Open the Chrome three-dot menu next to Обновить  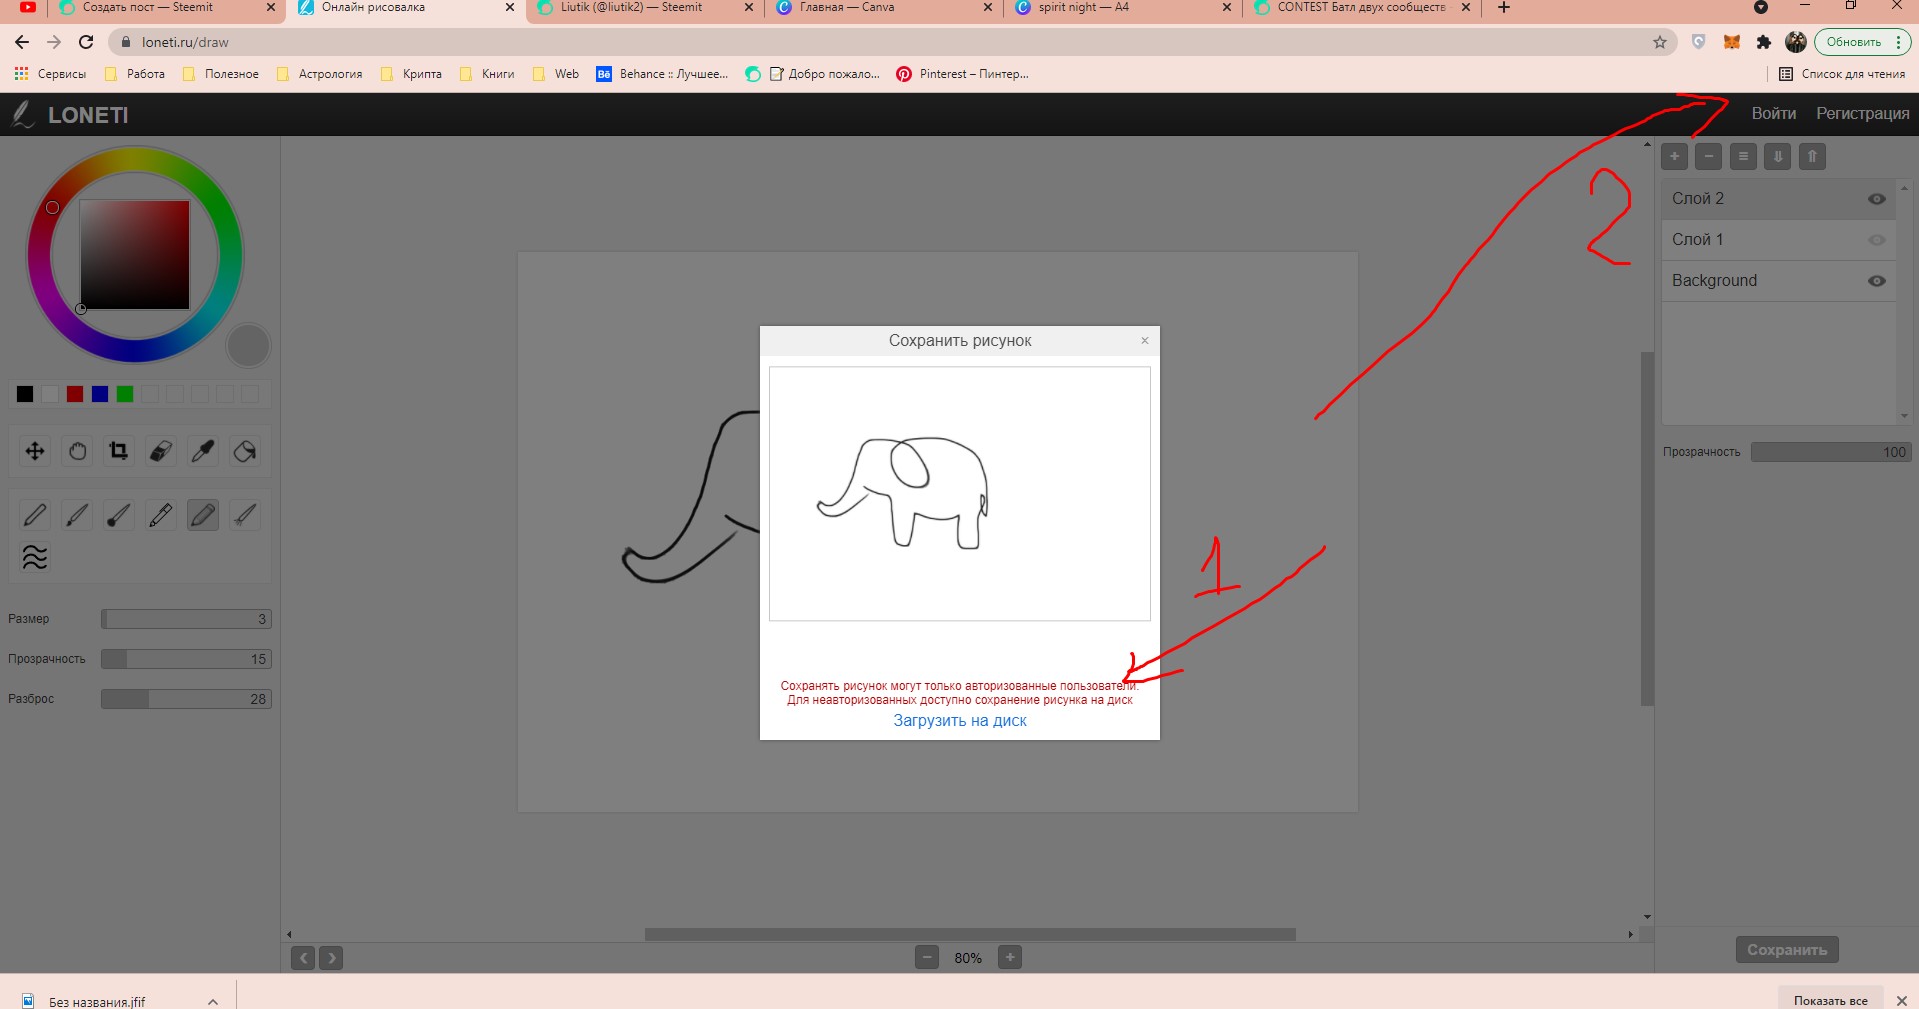(x=1898, y=42)
